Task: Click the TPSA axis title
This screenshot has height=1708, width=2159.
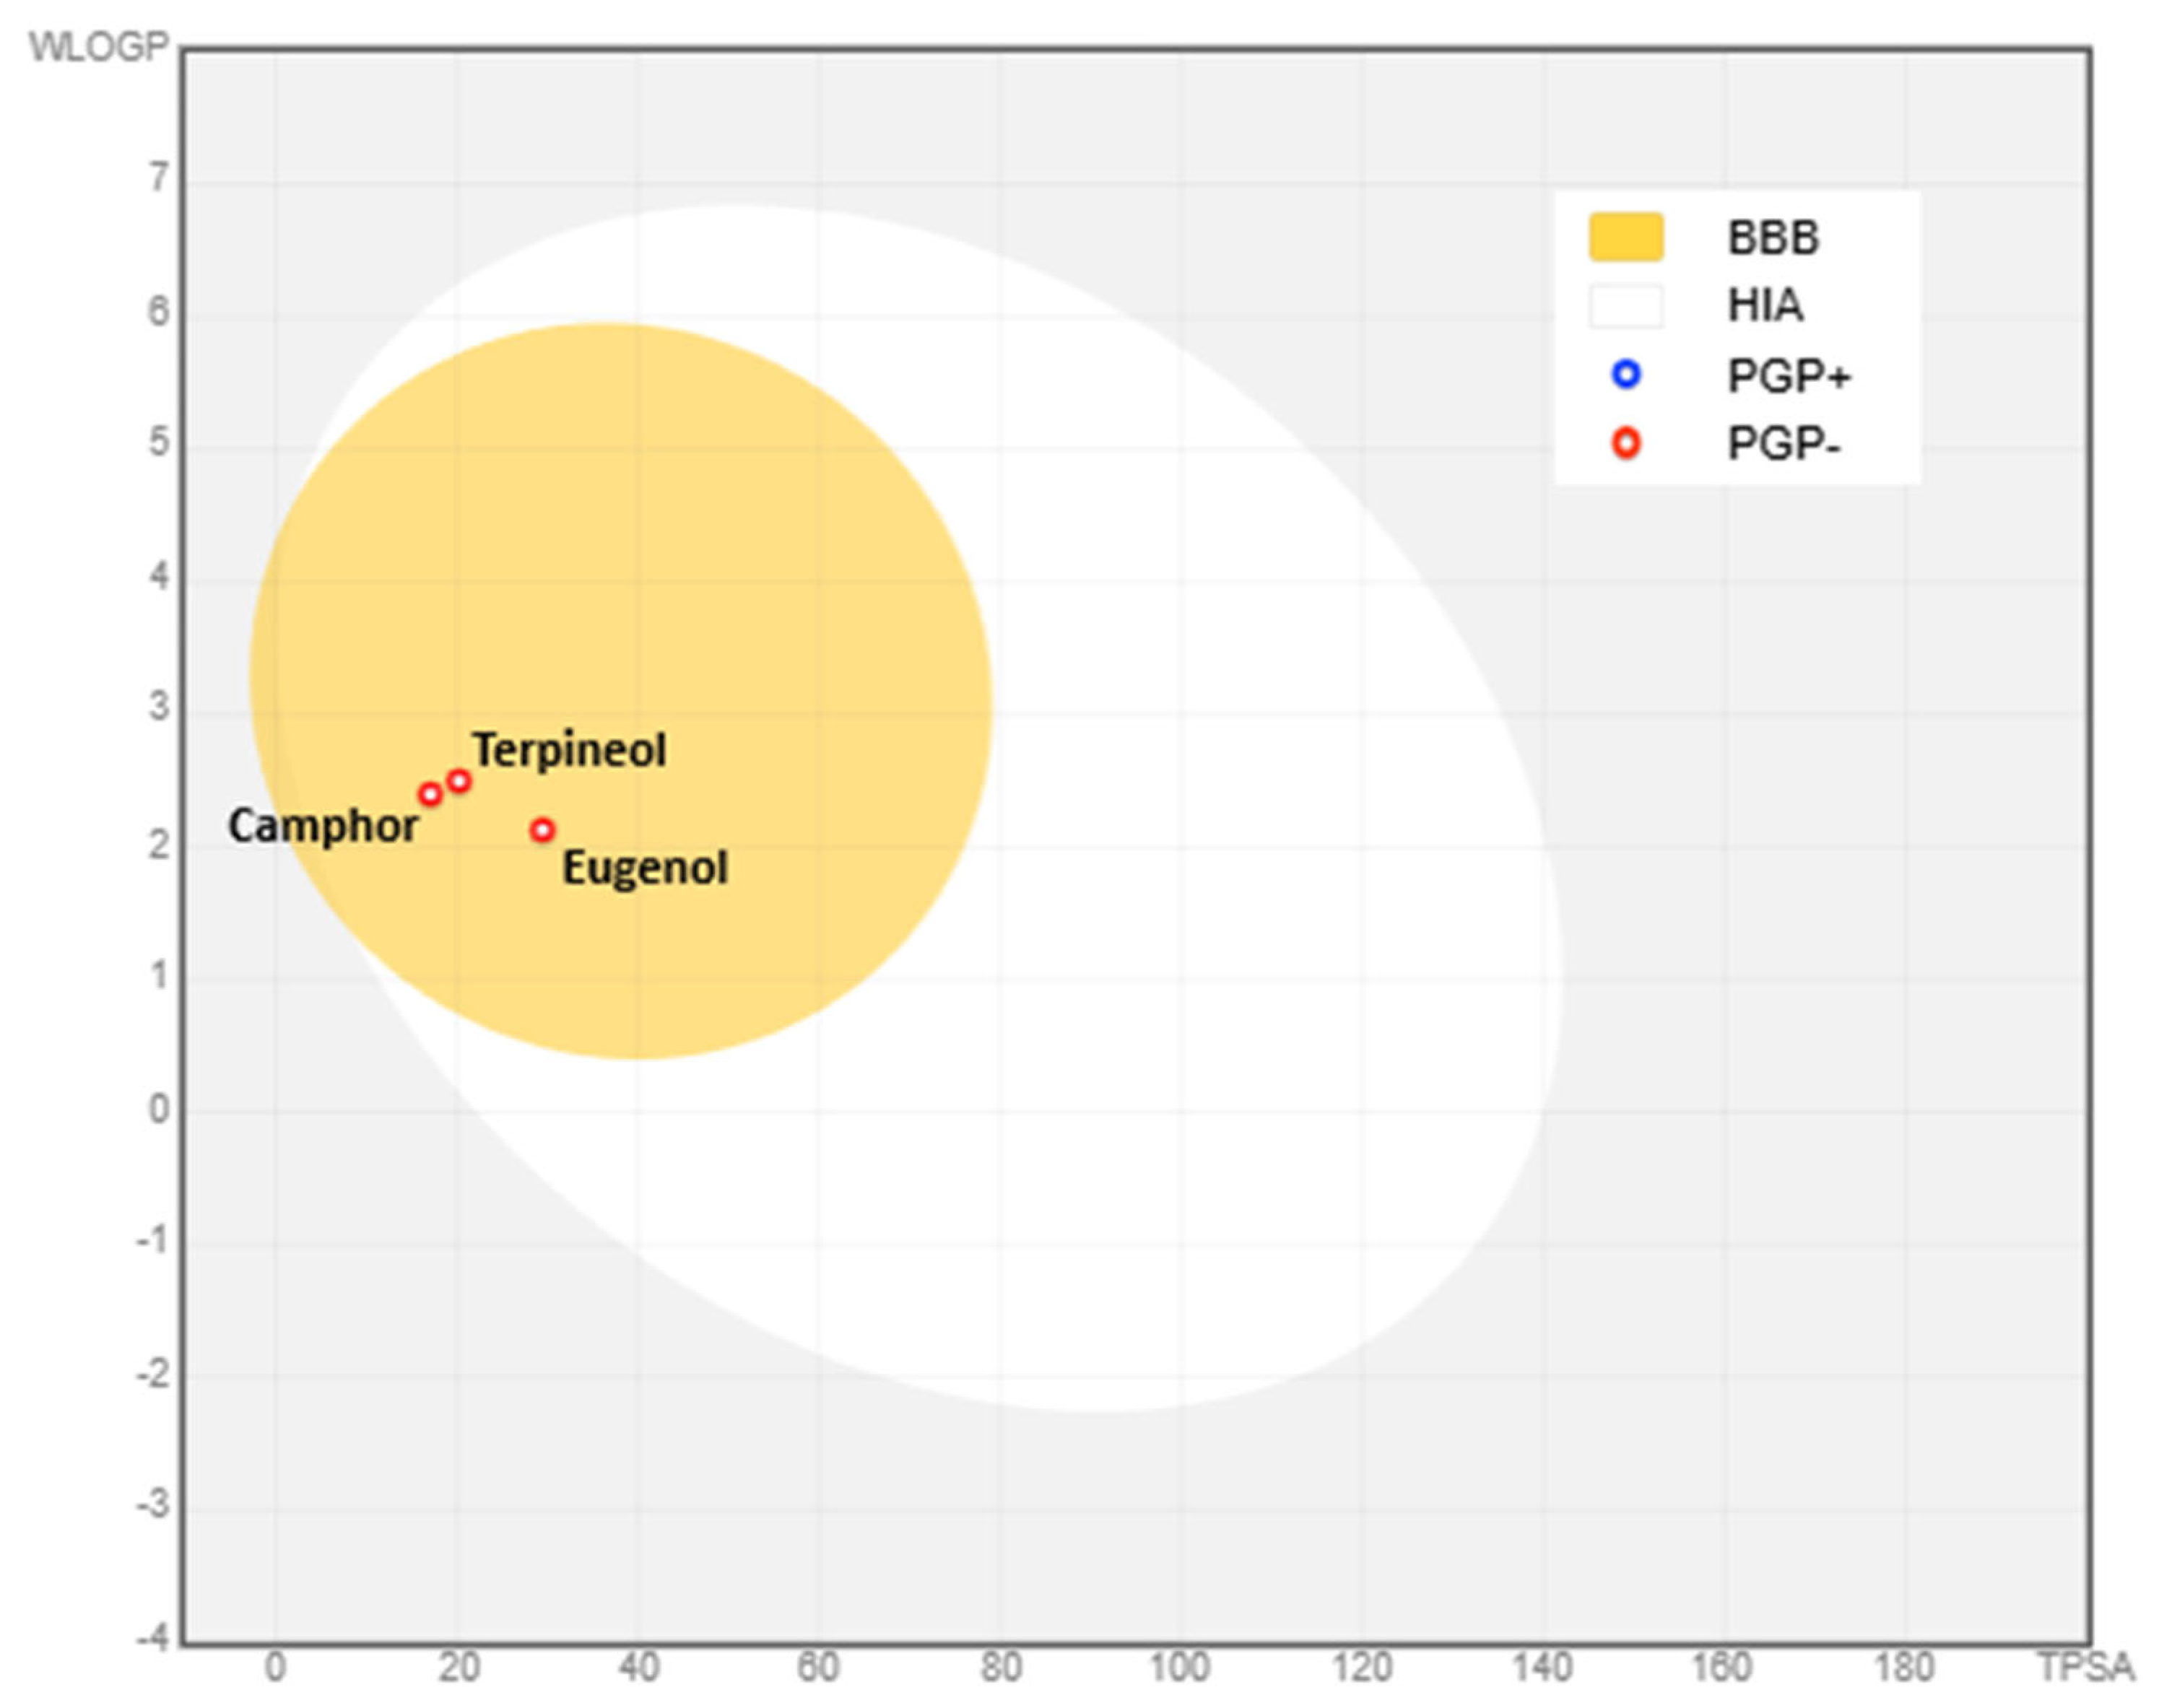Action: [2086, 1667]
